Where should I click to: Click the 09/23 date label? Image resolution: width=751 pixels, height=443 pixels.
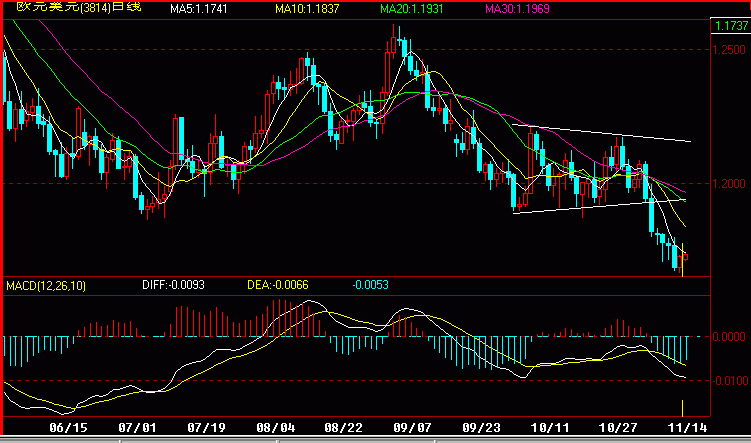[x=481, y=428]
